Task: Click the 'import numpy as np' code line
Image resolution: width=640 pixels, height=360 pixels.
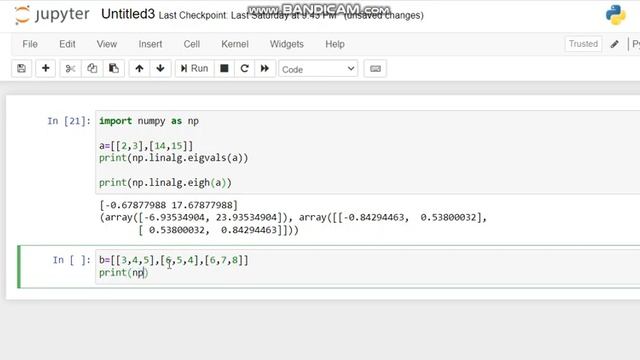Action: pyautogui.click(x=149, y=121)
